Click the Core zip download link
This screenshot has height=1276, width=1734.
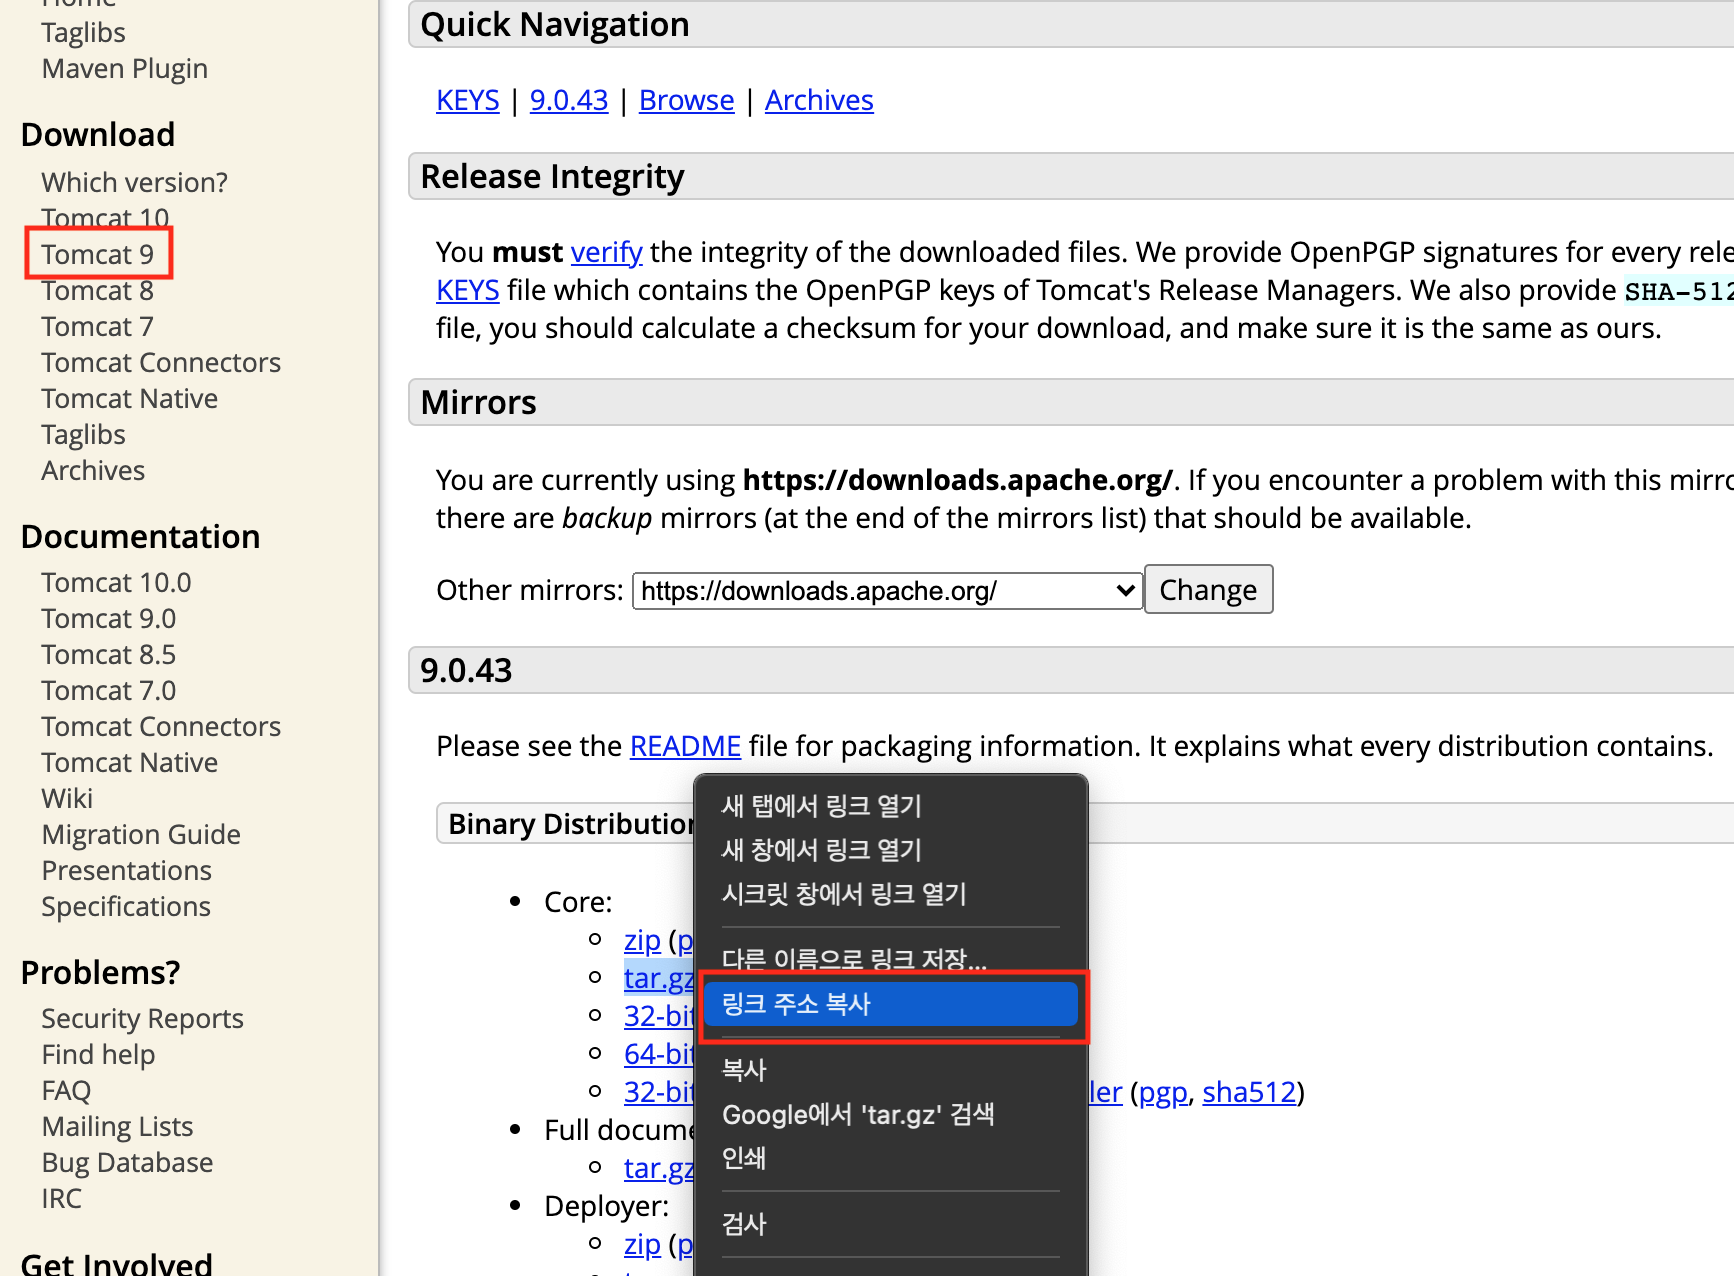[642, 940]
